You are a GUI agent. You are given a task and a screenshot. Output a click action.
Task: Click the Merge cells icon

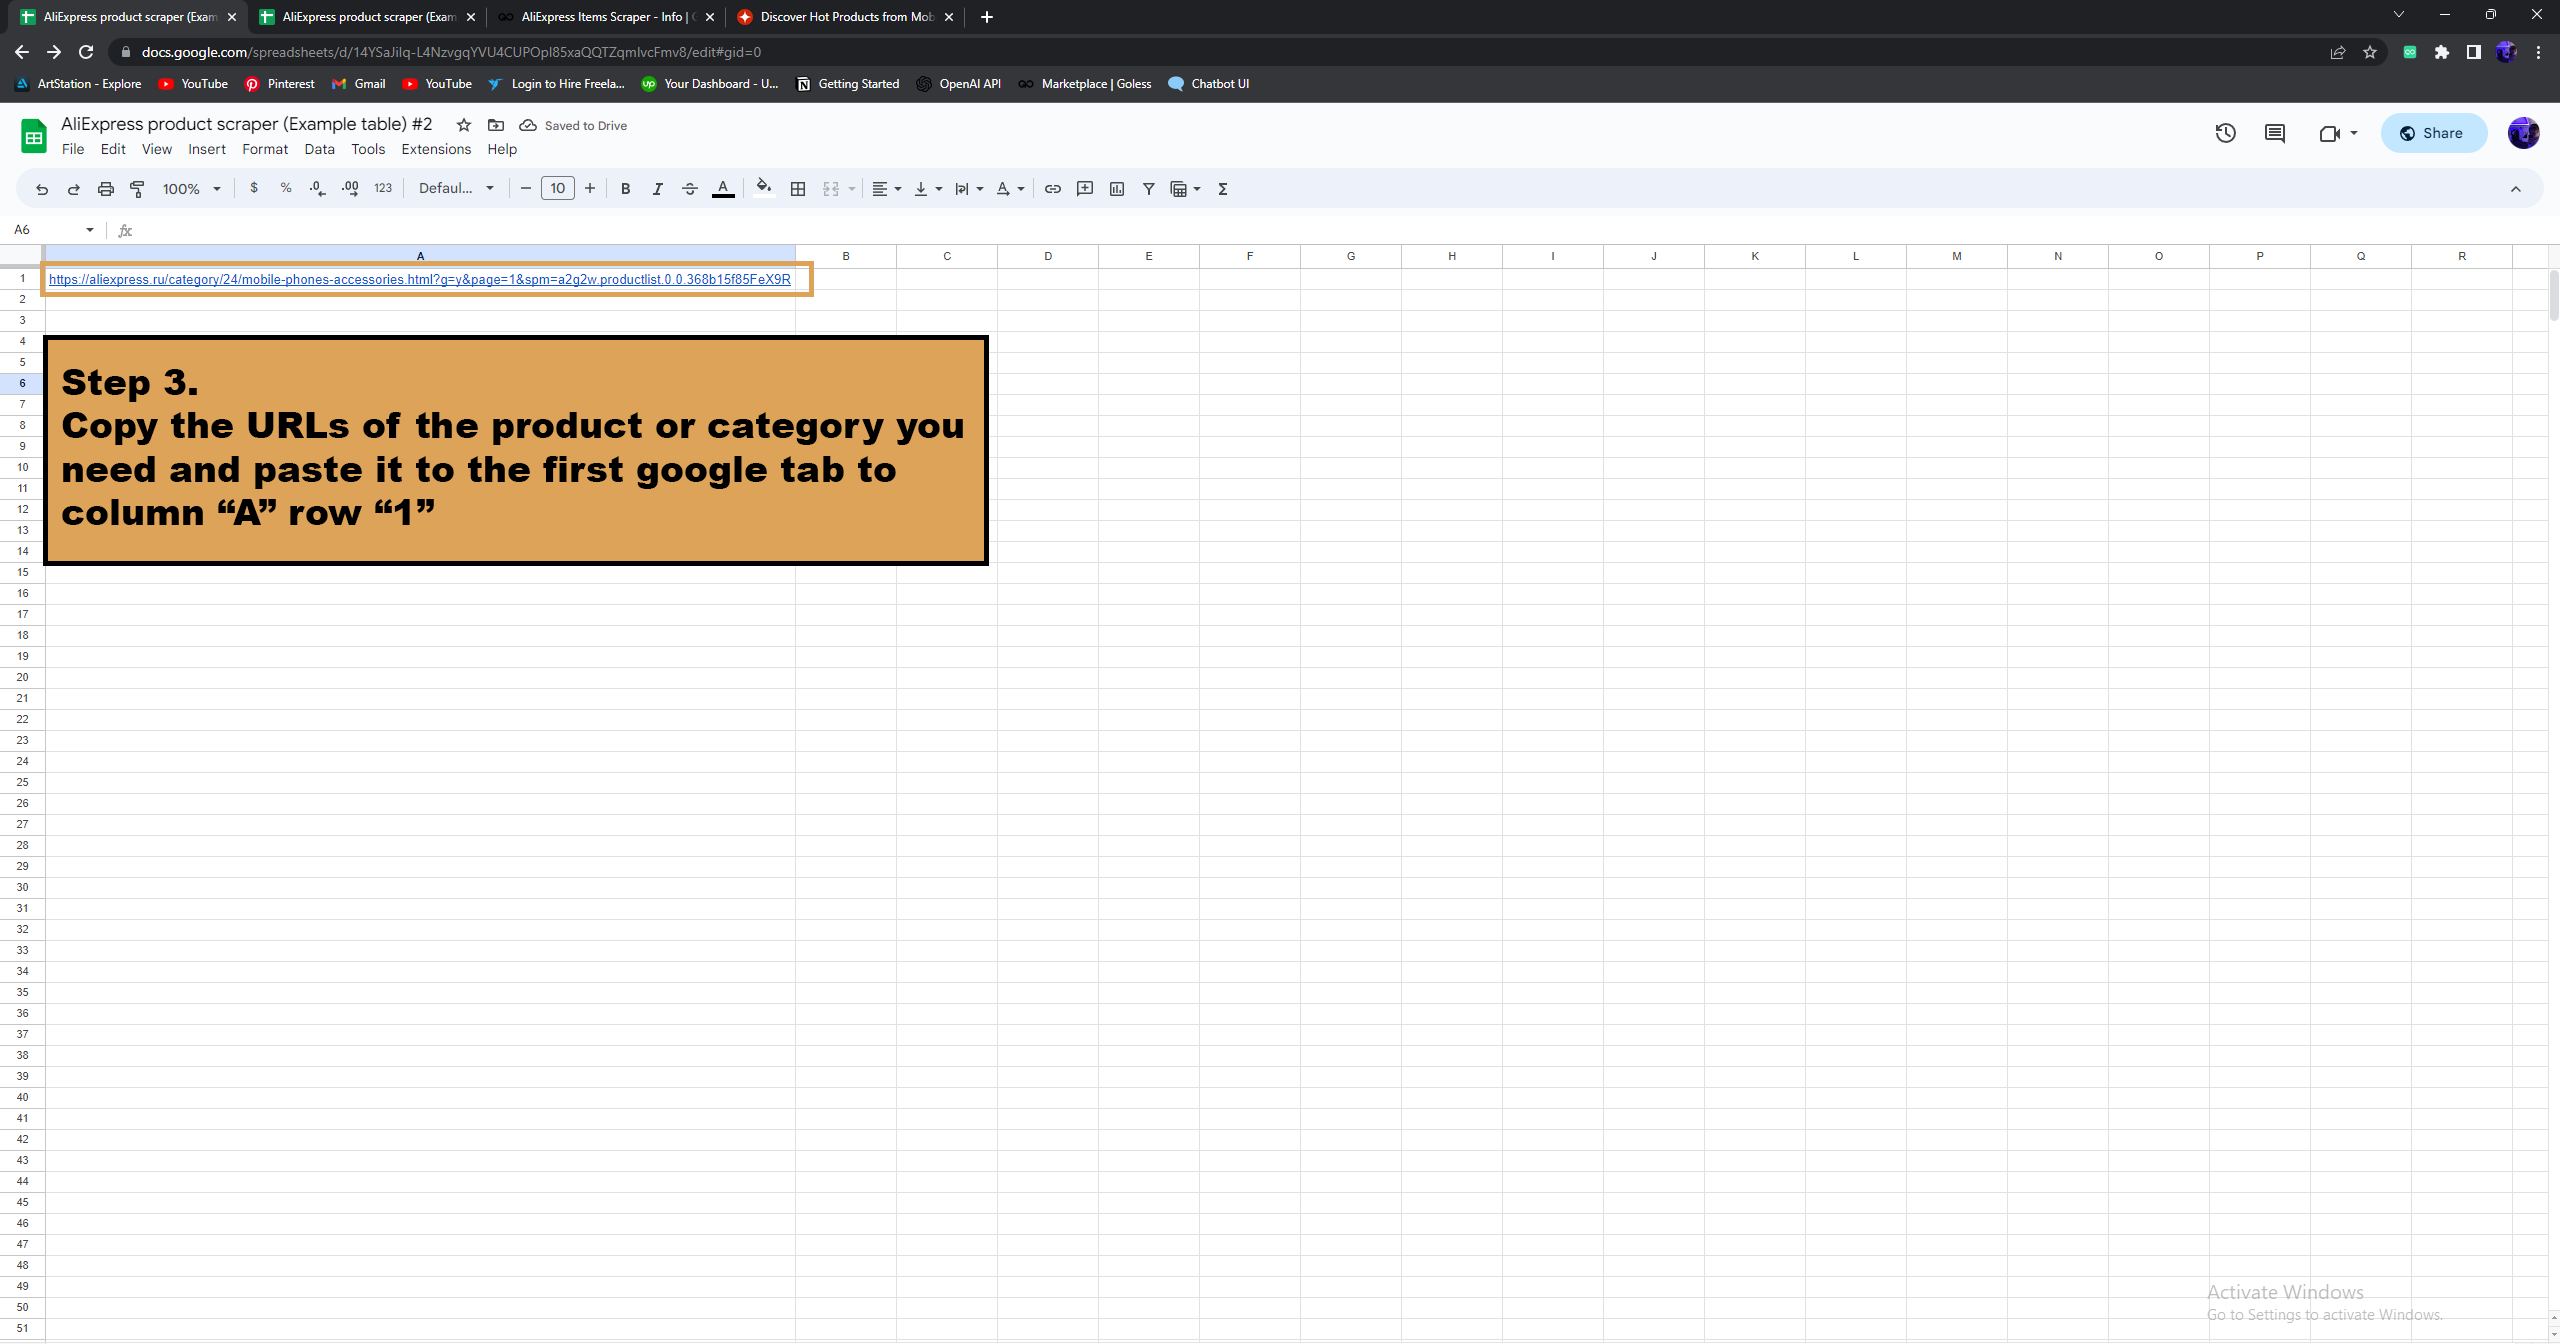click(x=831, y=189)
